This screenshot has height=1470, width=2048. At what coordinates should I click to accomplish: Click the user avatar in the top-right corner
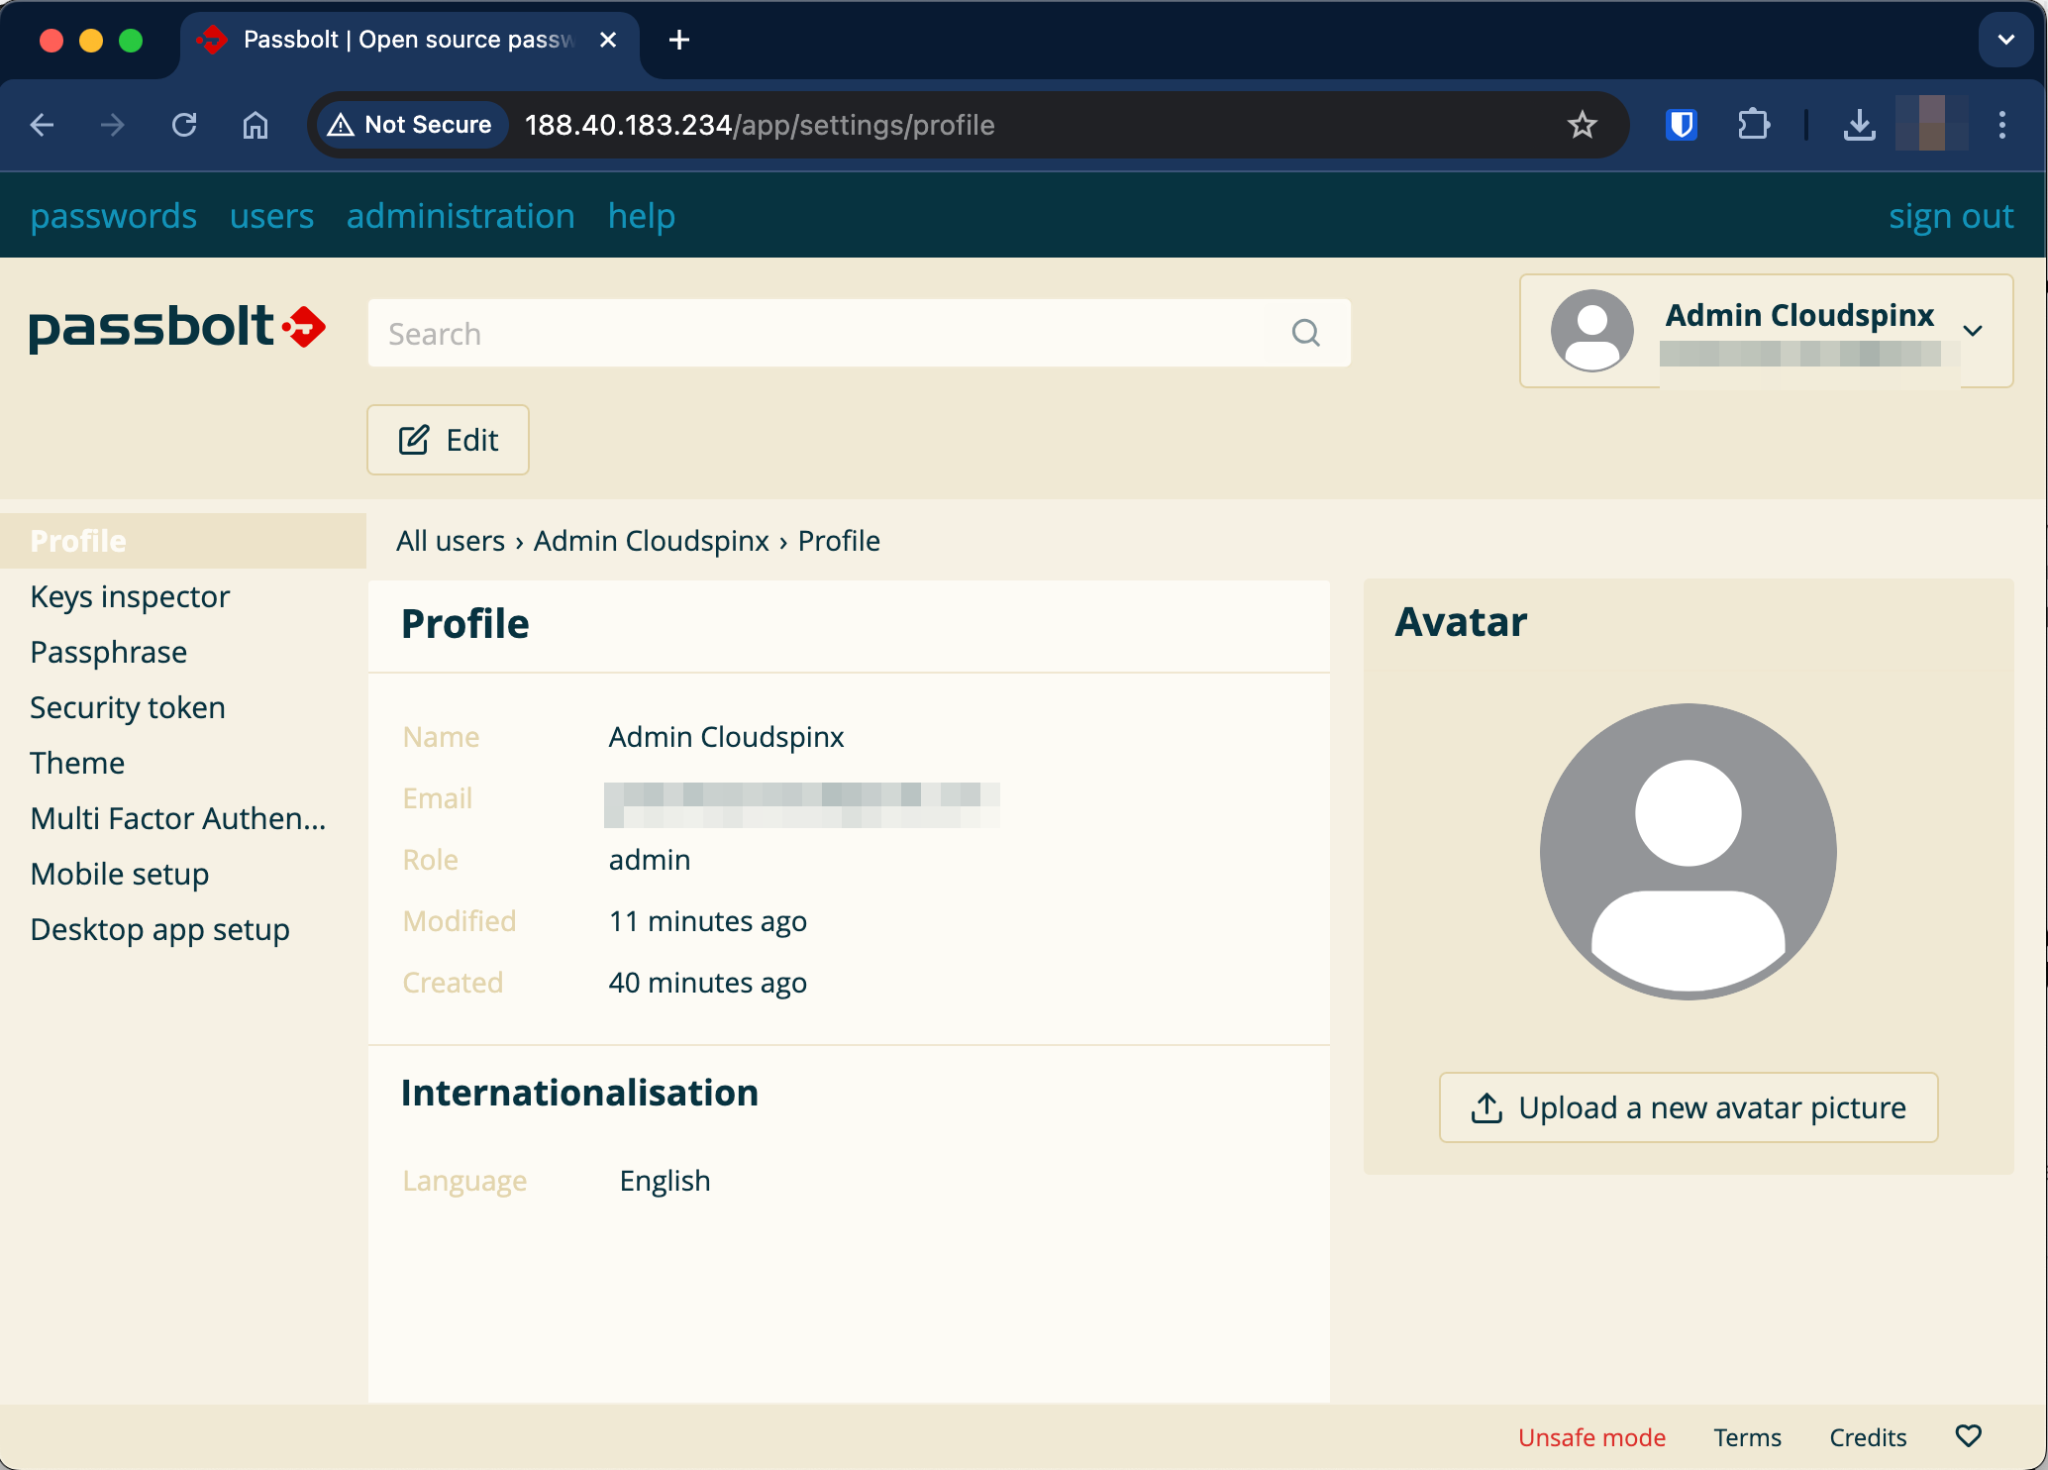point(1591,331)
